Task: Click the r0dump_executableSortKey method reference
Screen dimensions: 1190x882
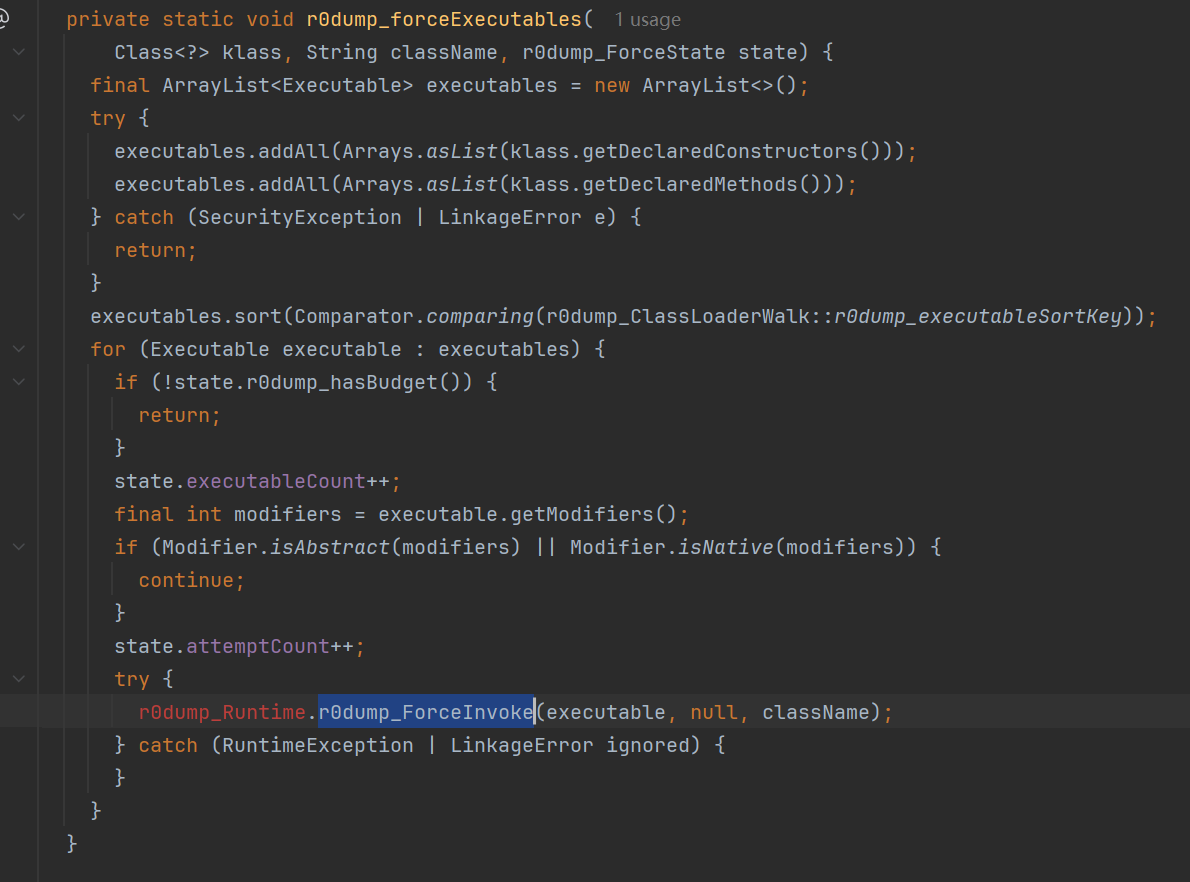Action: 978,317
